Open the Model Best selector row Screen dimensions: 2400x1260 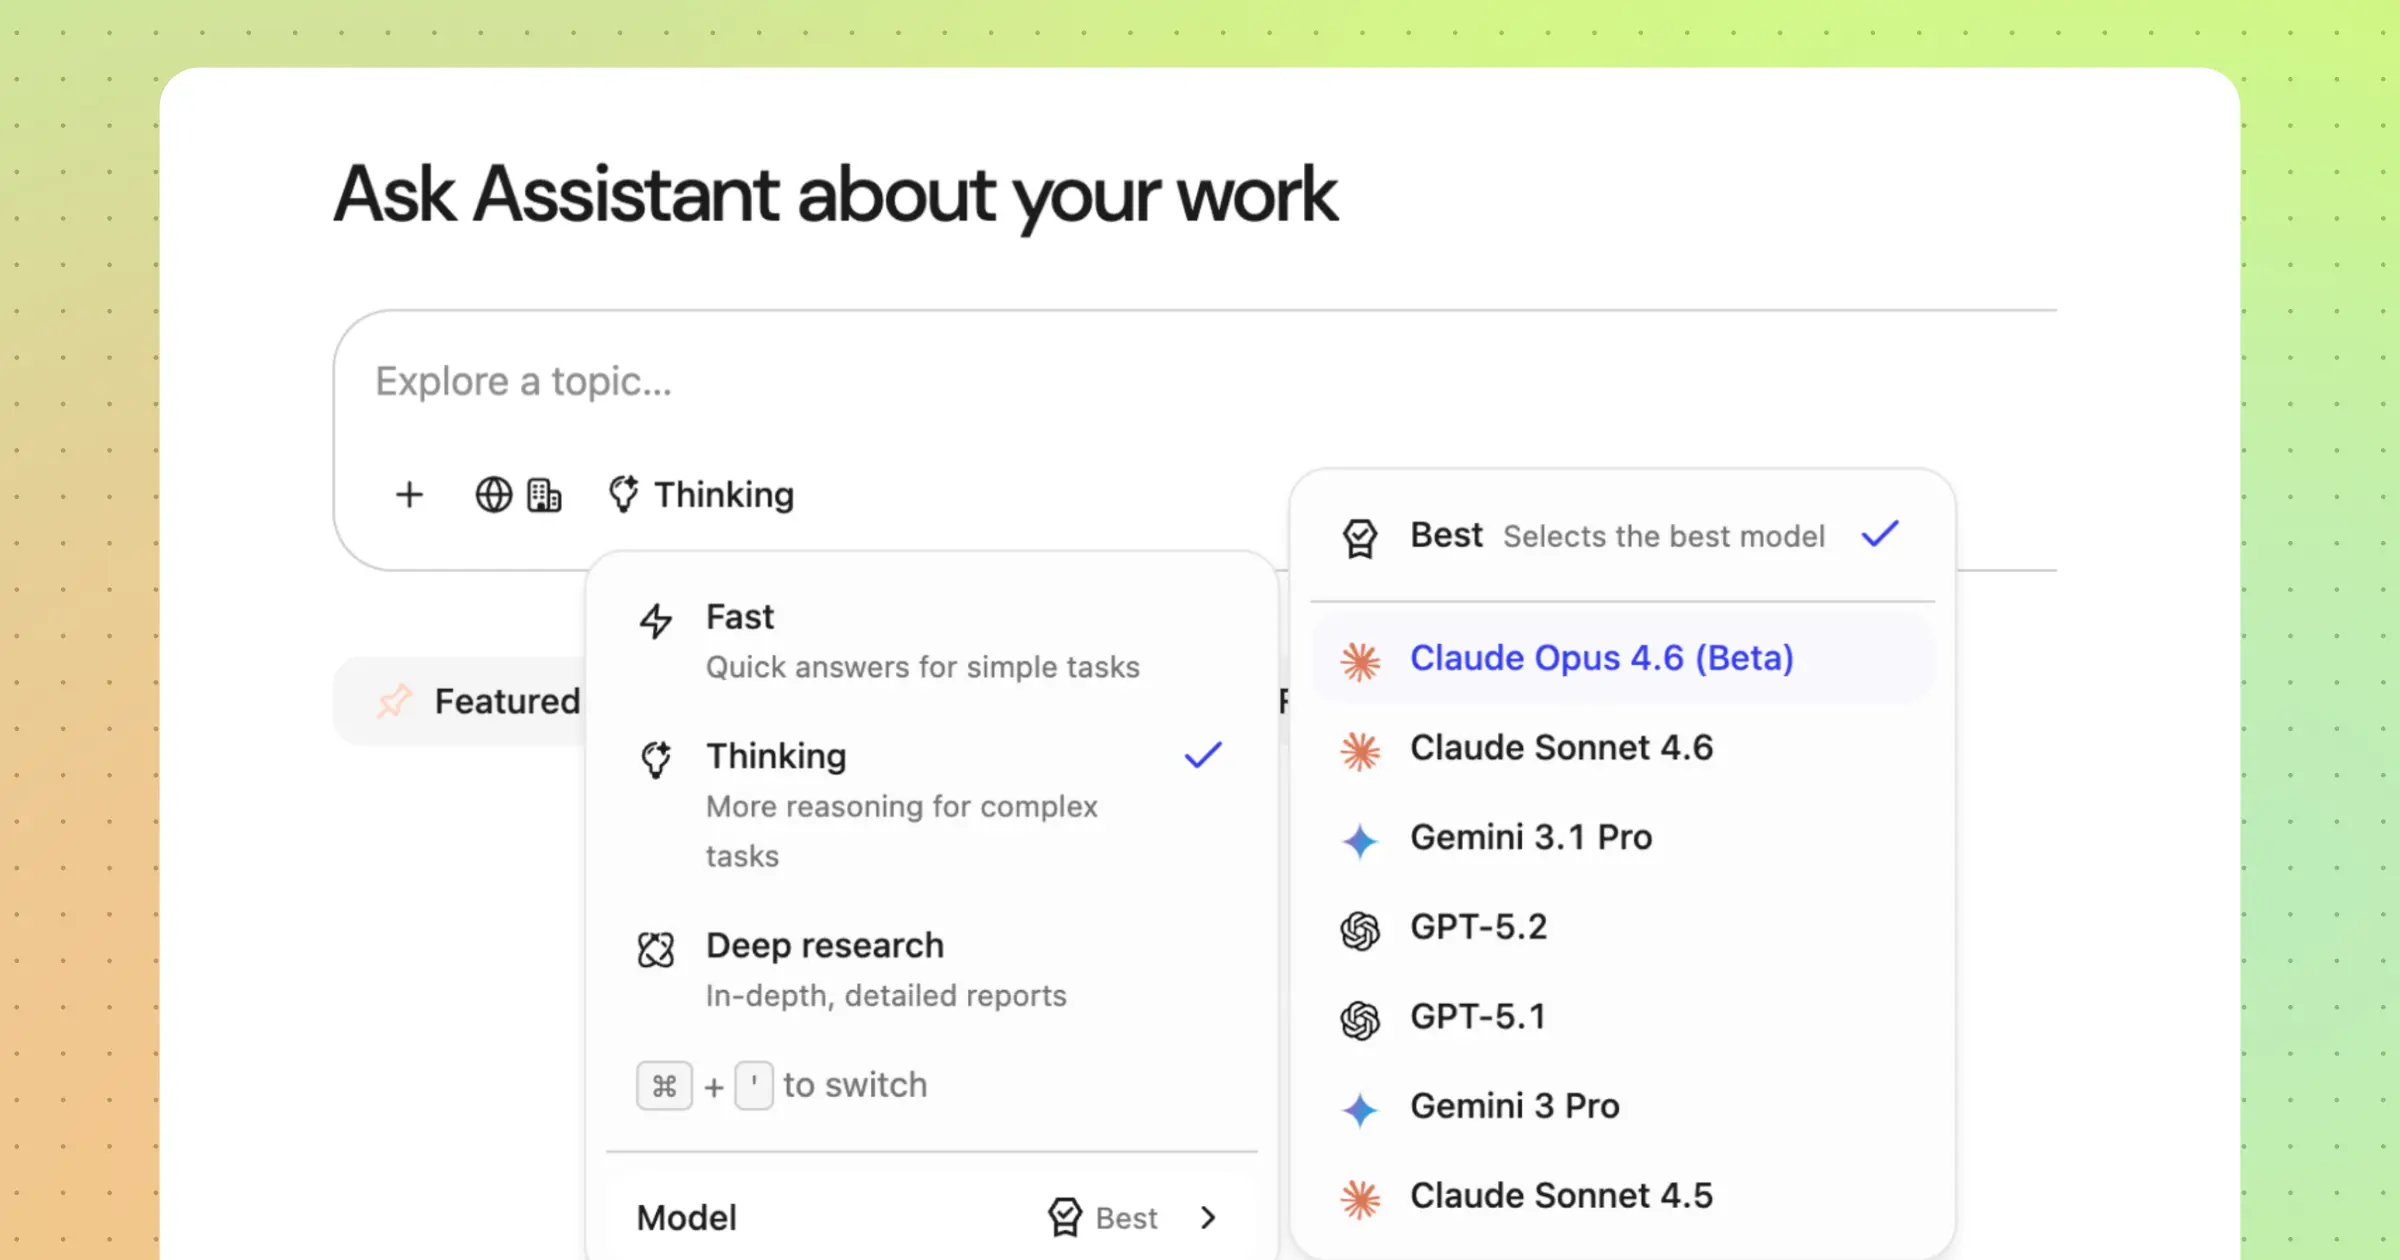click(x=930, y=1217)
